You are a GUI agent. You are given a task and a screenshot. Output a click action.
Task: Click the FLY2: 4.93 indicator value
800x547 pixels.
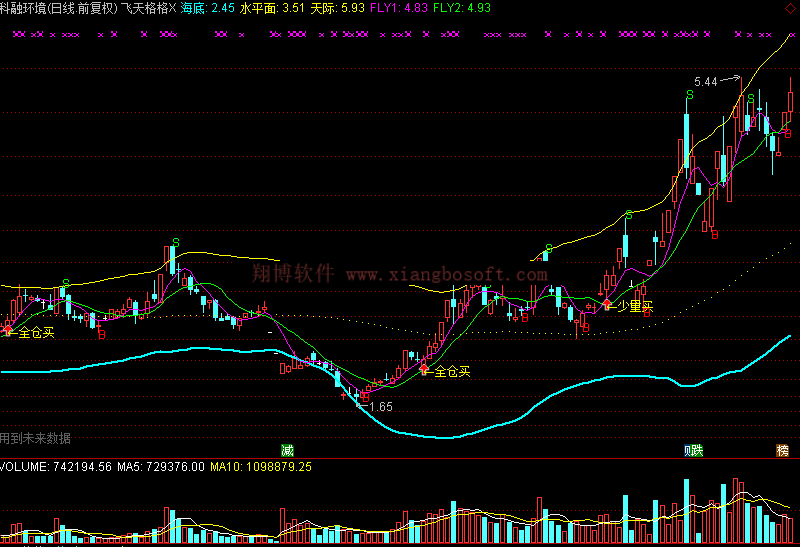(x=462, y=8)
